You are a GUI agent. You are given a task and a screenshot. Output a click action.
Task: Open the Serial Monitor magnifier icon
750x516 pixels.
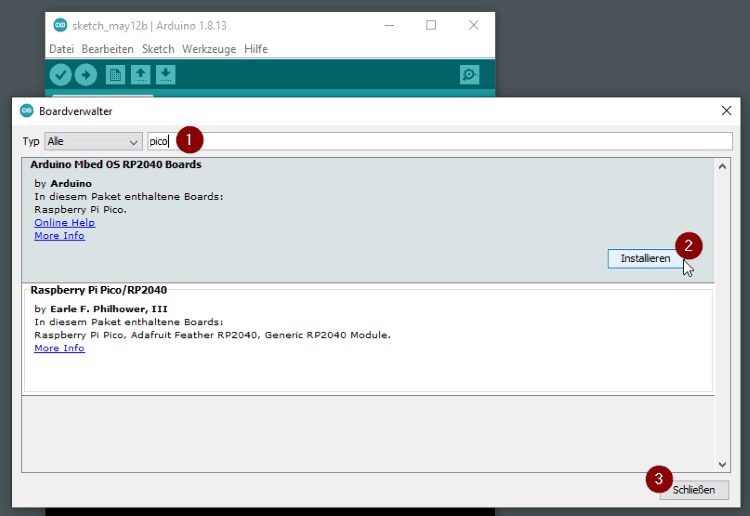(469, 74)
